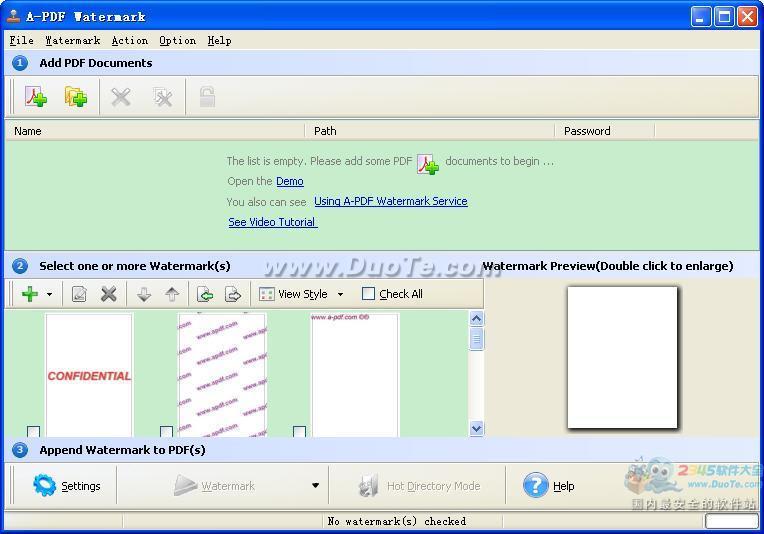The height and width of the screenshot is (534, 764).
Task: Click the edit watermark pencil icon
Action: (x=79, y=294)
